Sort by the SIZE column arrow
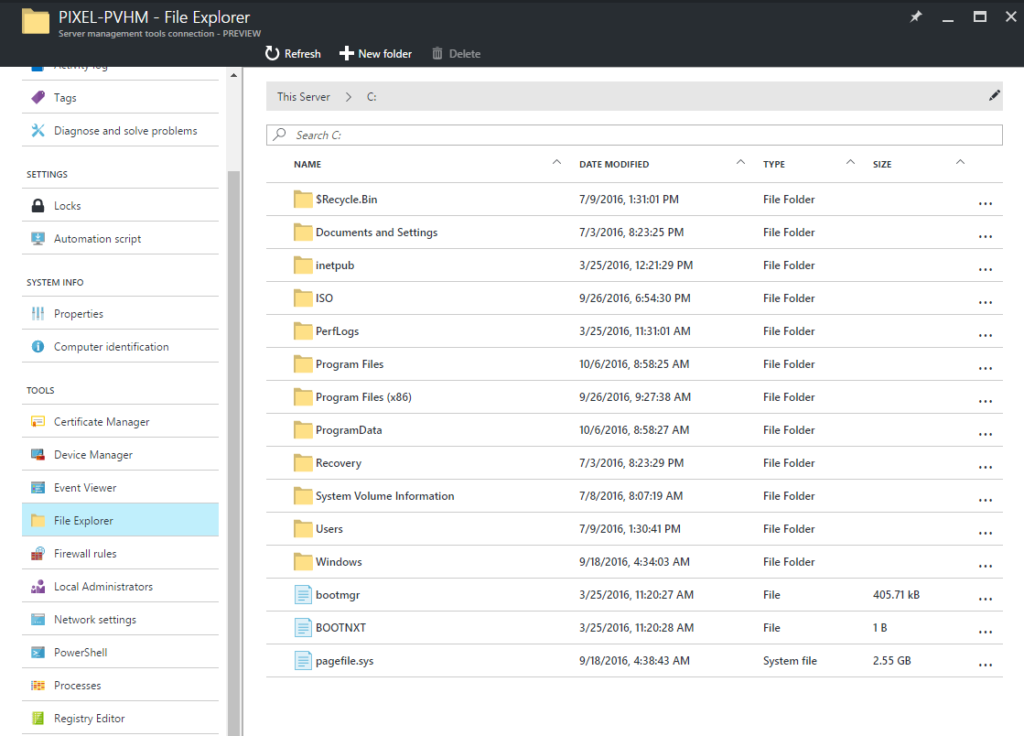 click(960, 162)
